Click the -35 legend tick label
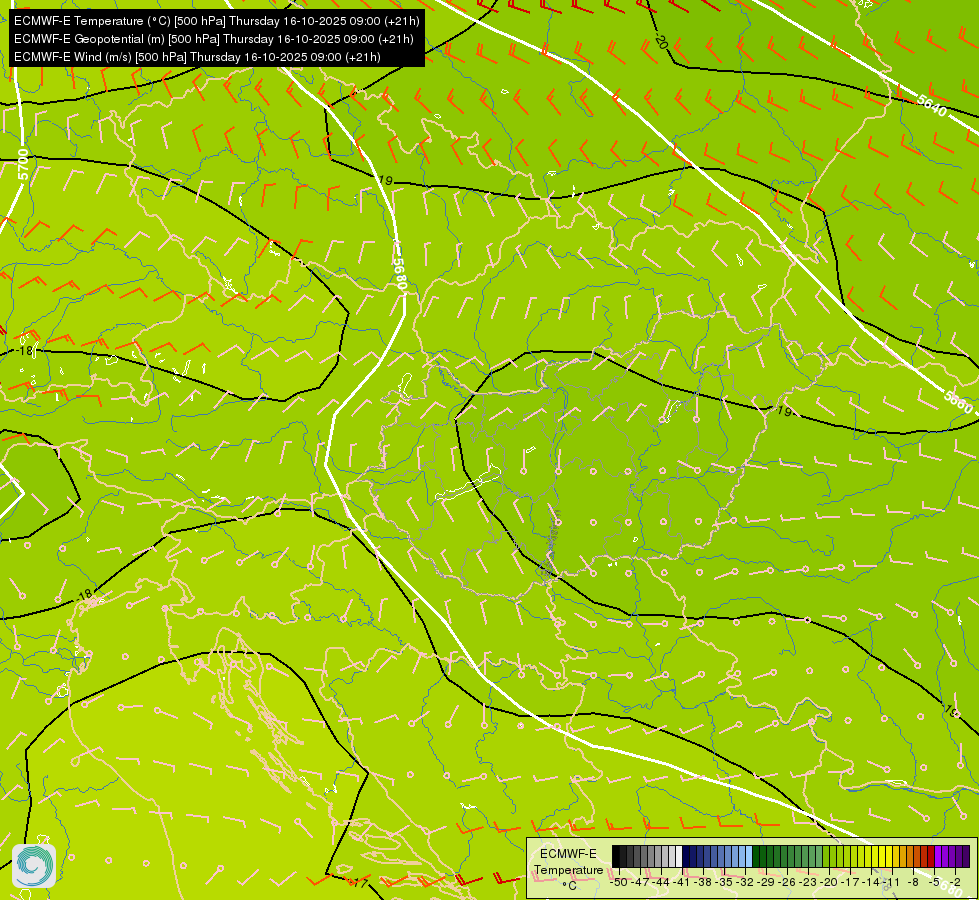Image resolution: width=979 pixels, height=900 pixels. 724,882
